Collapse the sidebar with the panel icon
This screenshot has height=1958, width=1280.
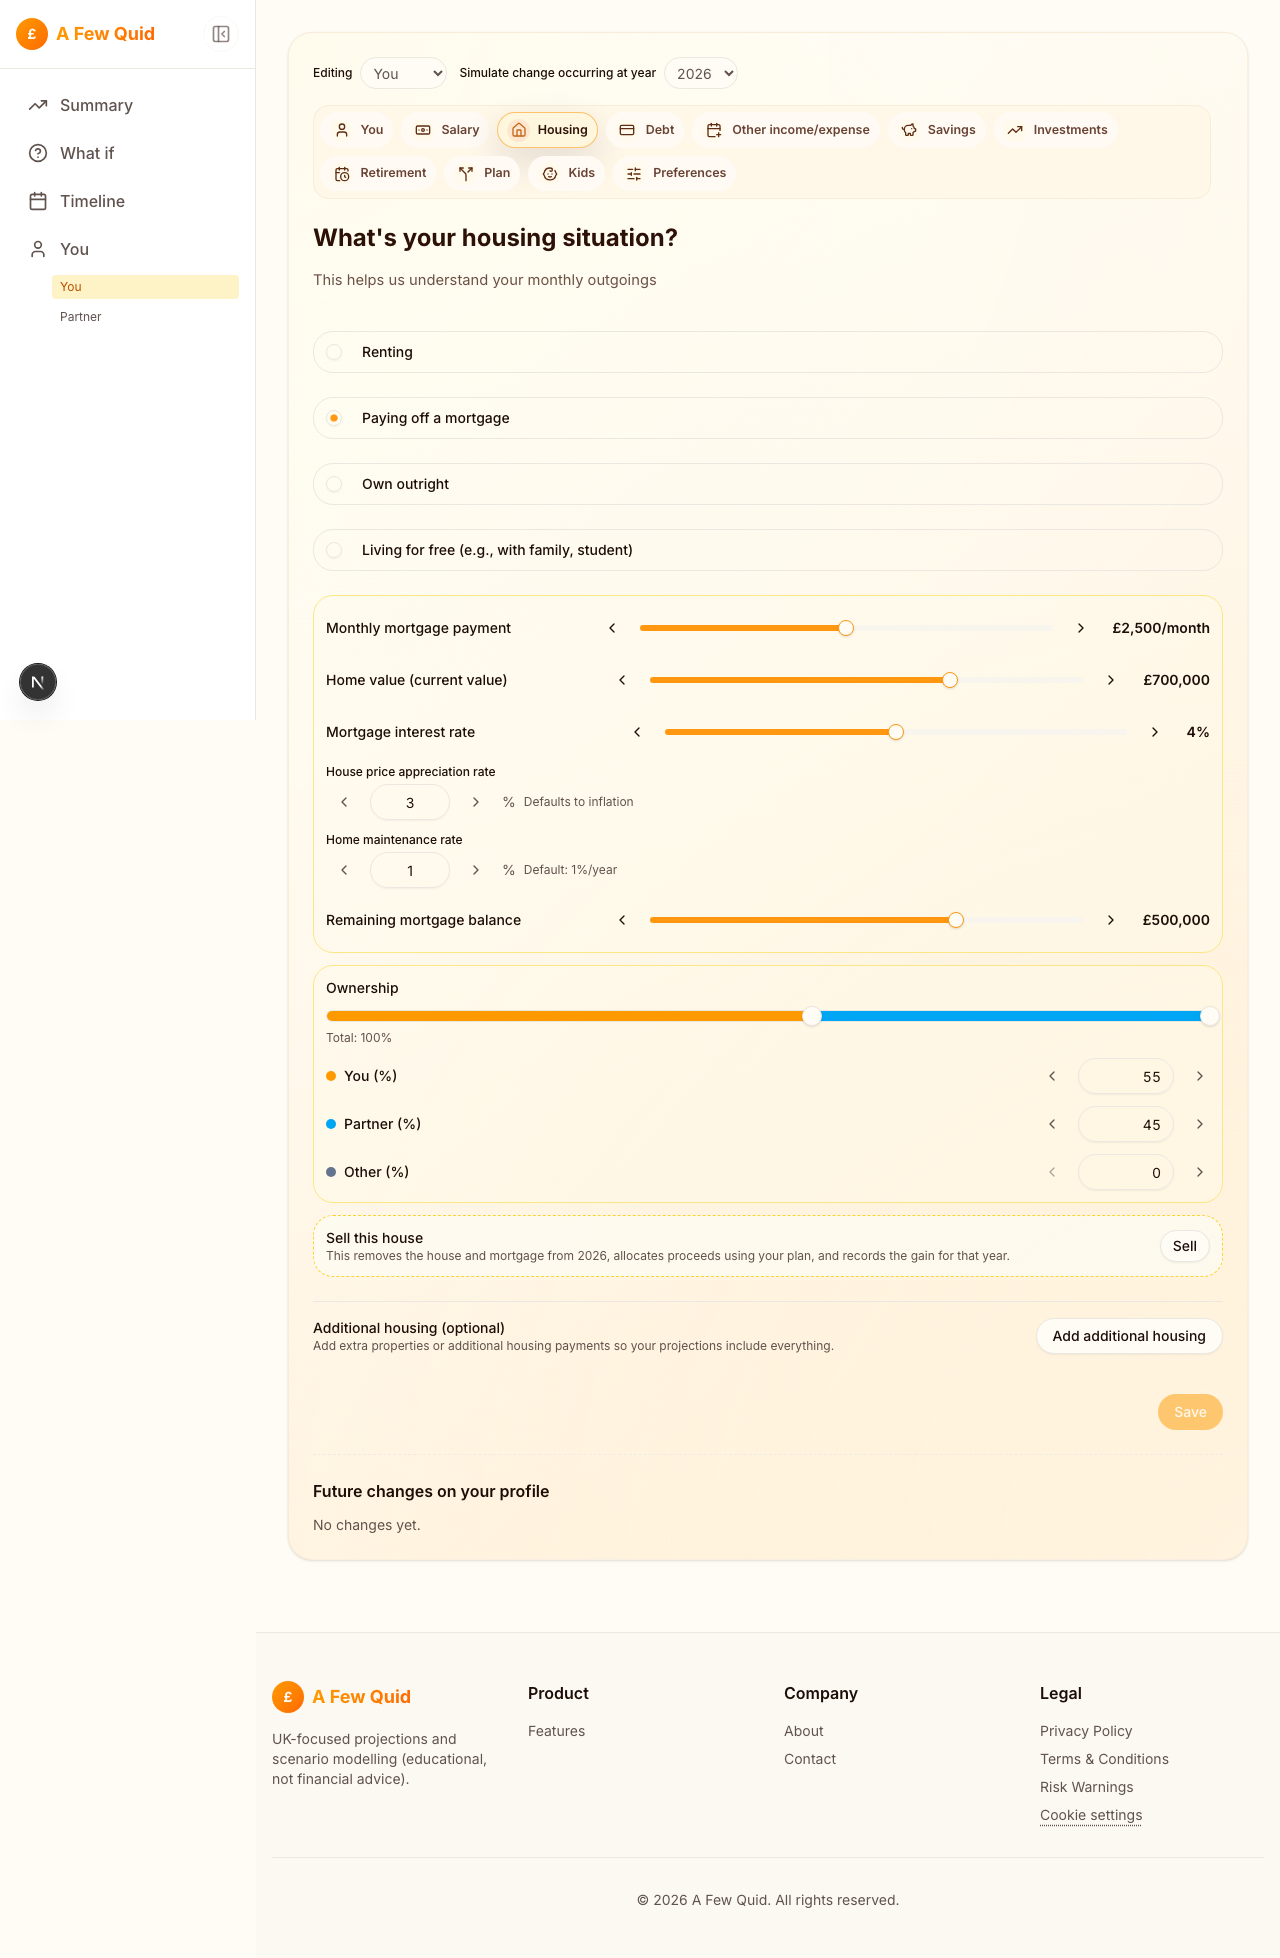pos(221,33)
